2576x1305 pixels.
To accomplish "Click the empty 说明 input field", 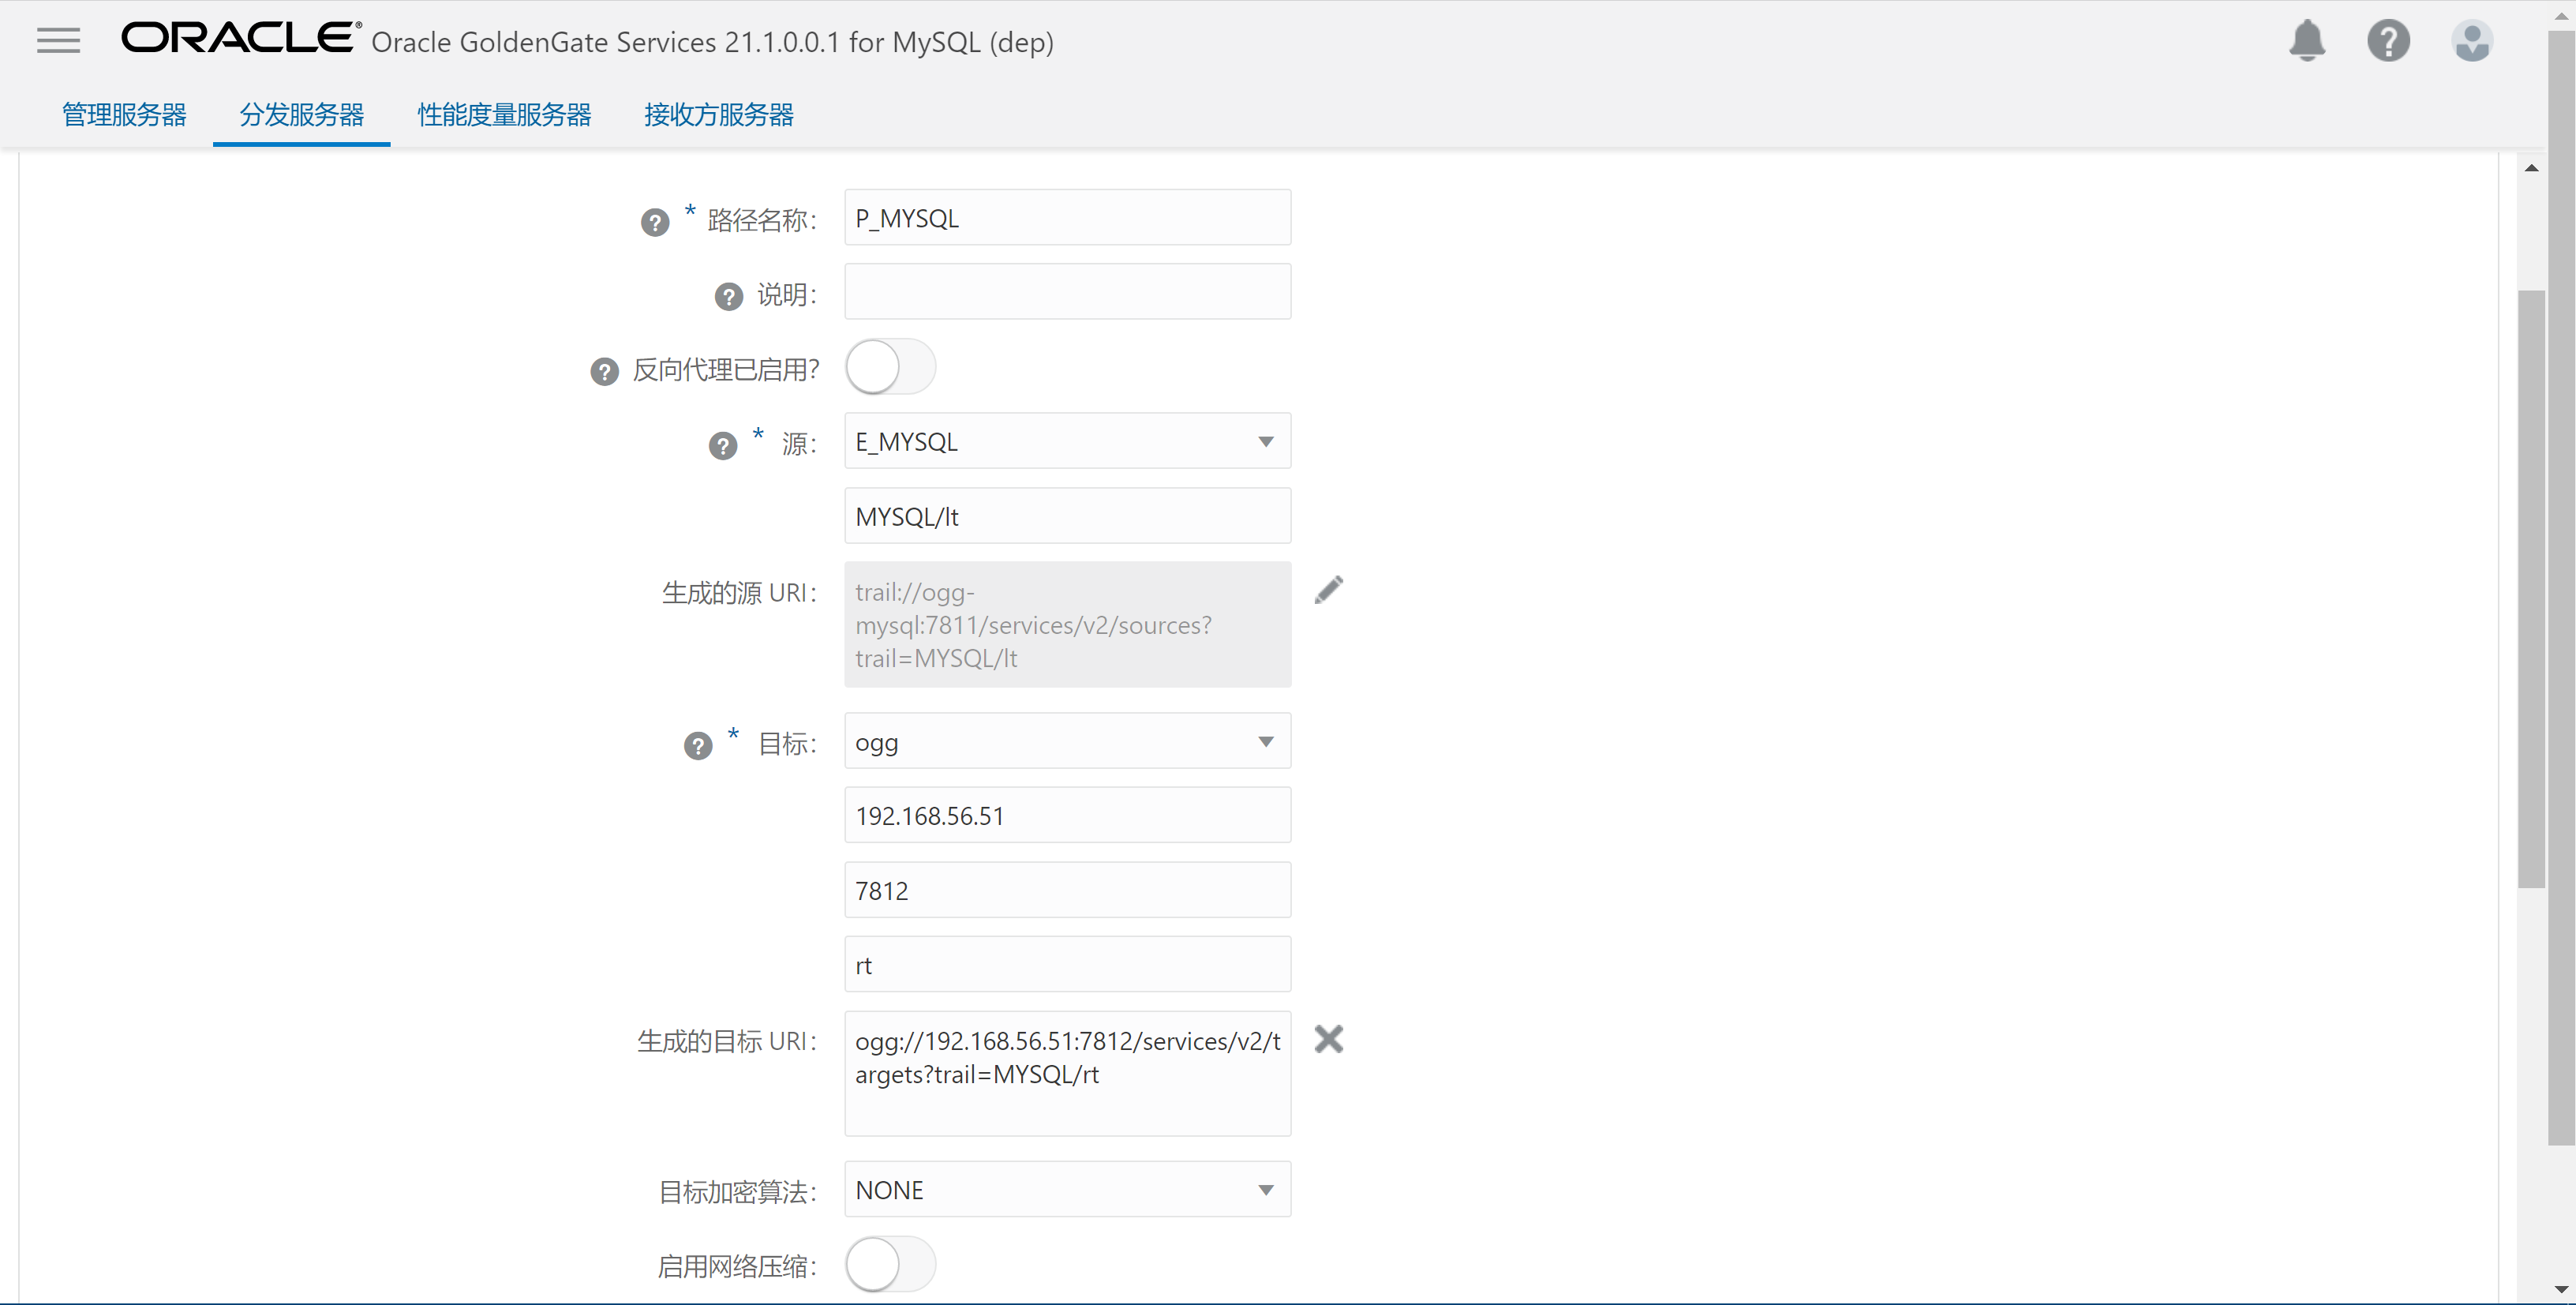I will (1067, 292).
